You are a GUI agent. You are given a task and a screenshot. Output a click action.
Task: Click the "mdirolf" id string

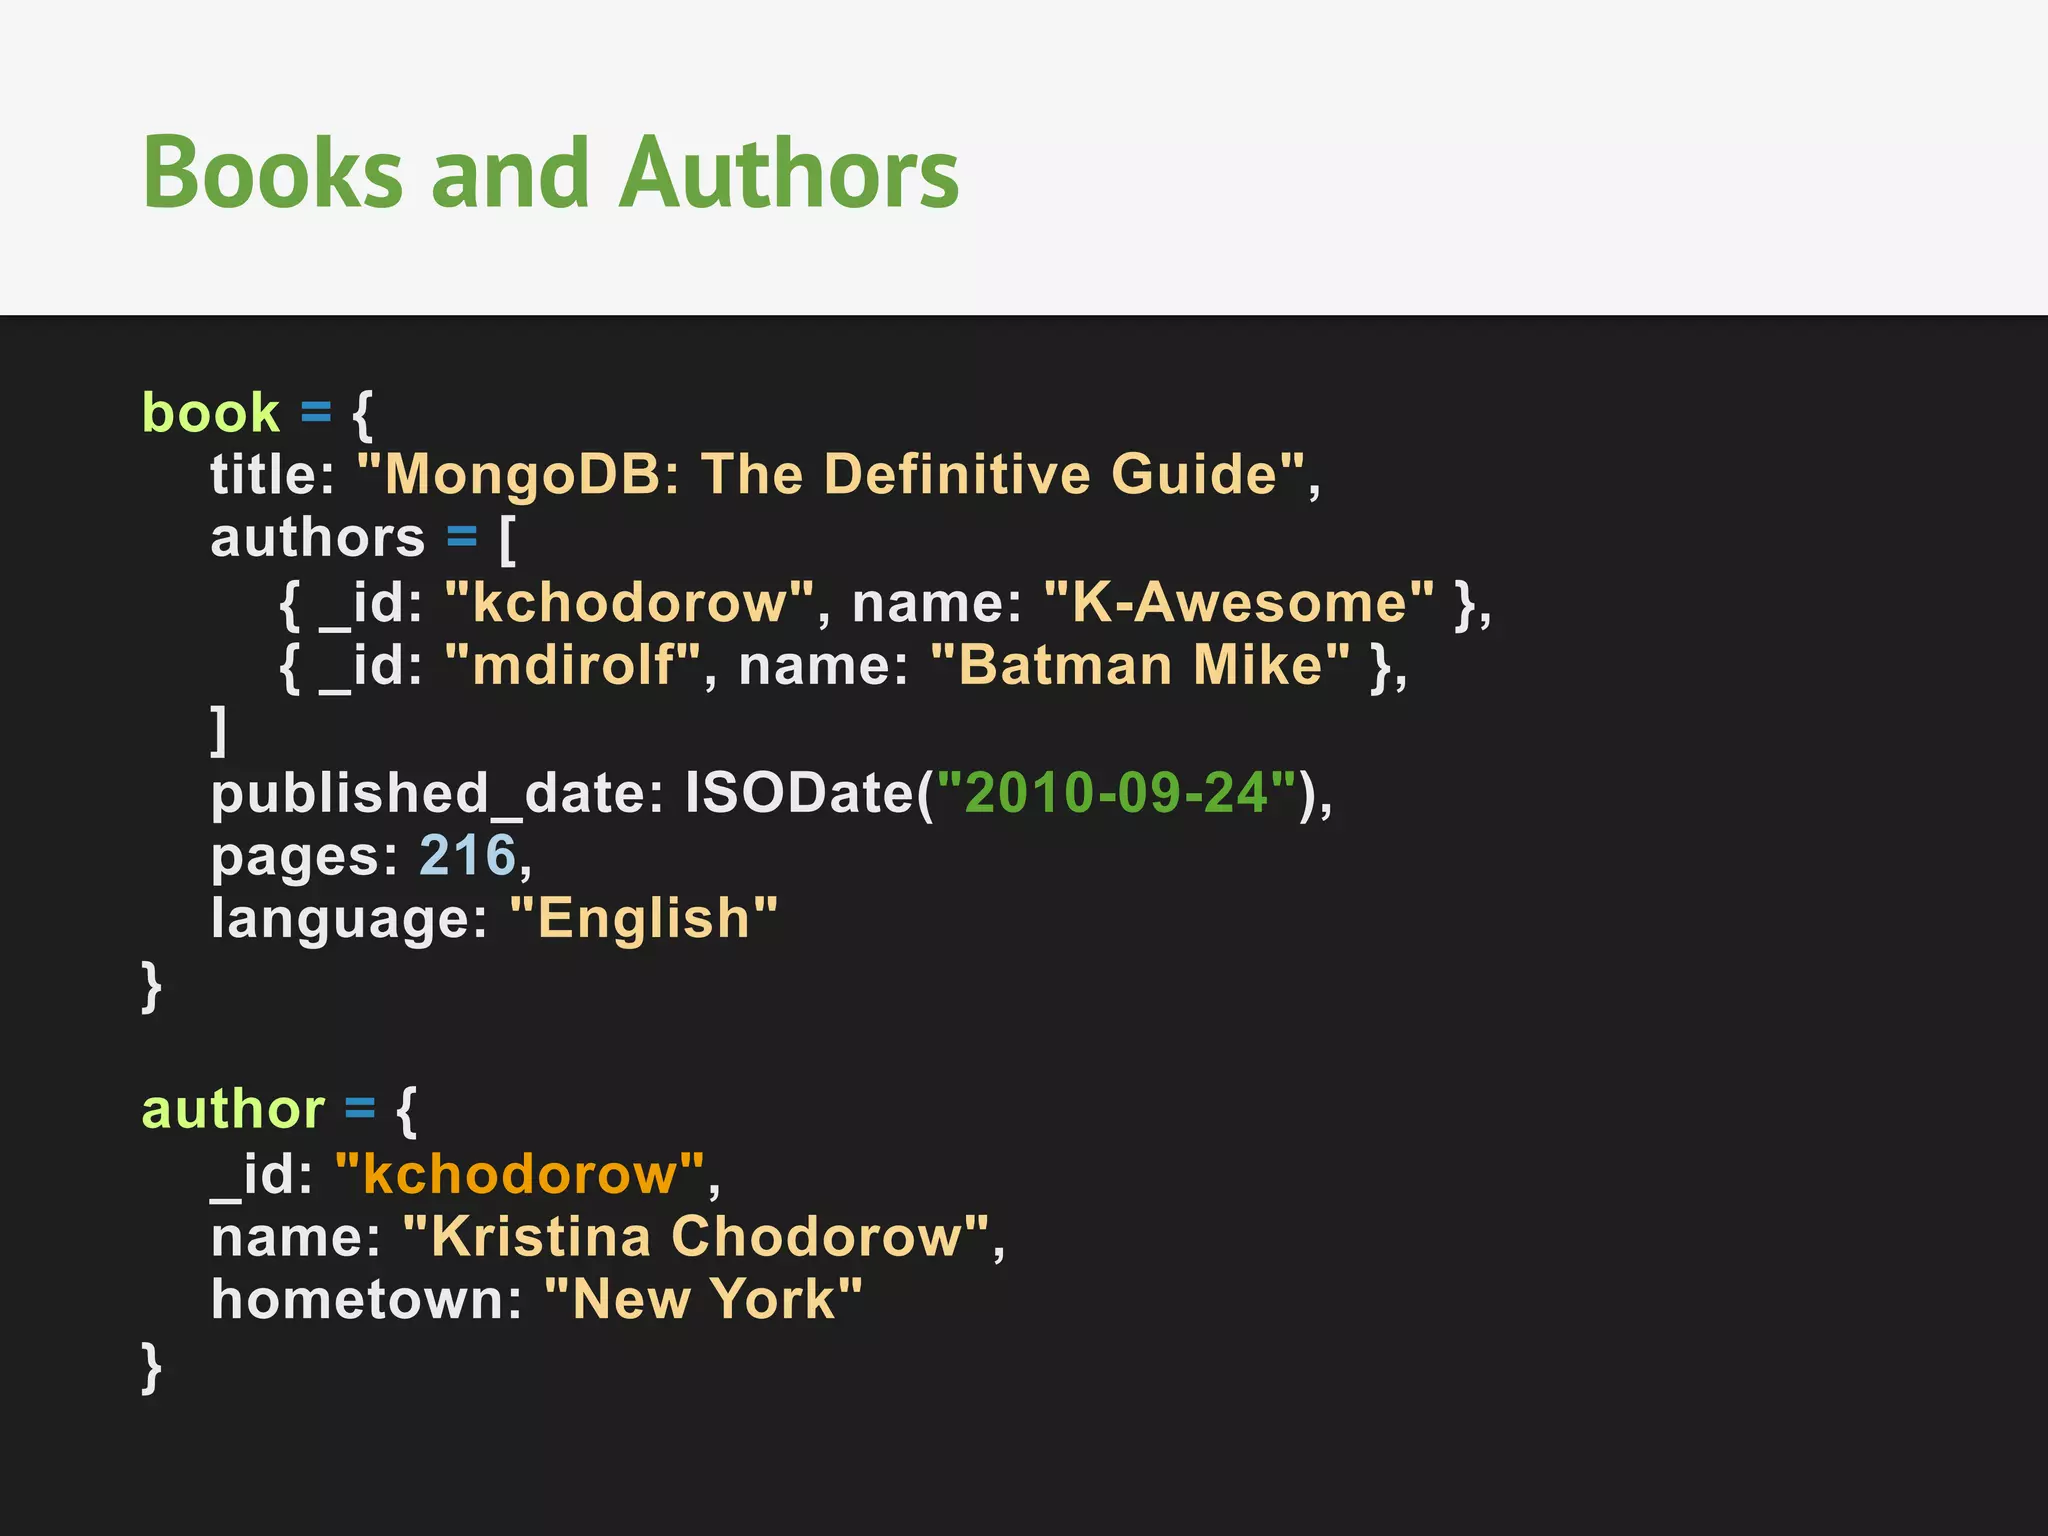(573, 665)
